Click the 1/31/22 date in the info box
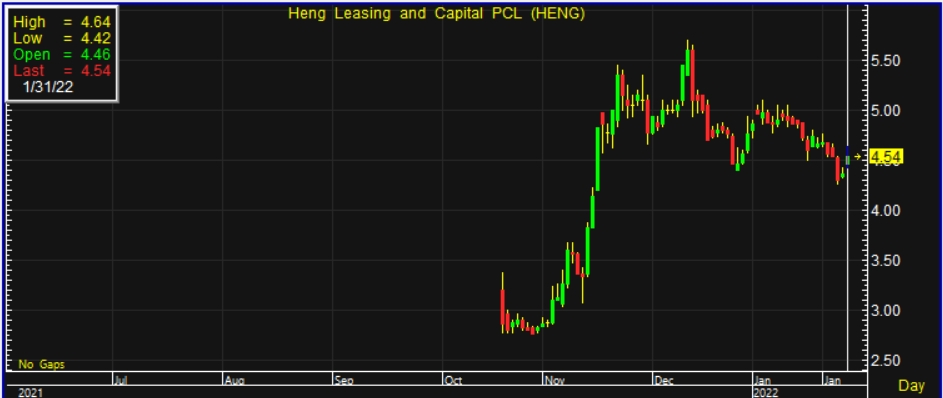 pos(48,87)
